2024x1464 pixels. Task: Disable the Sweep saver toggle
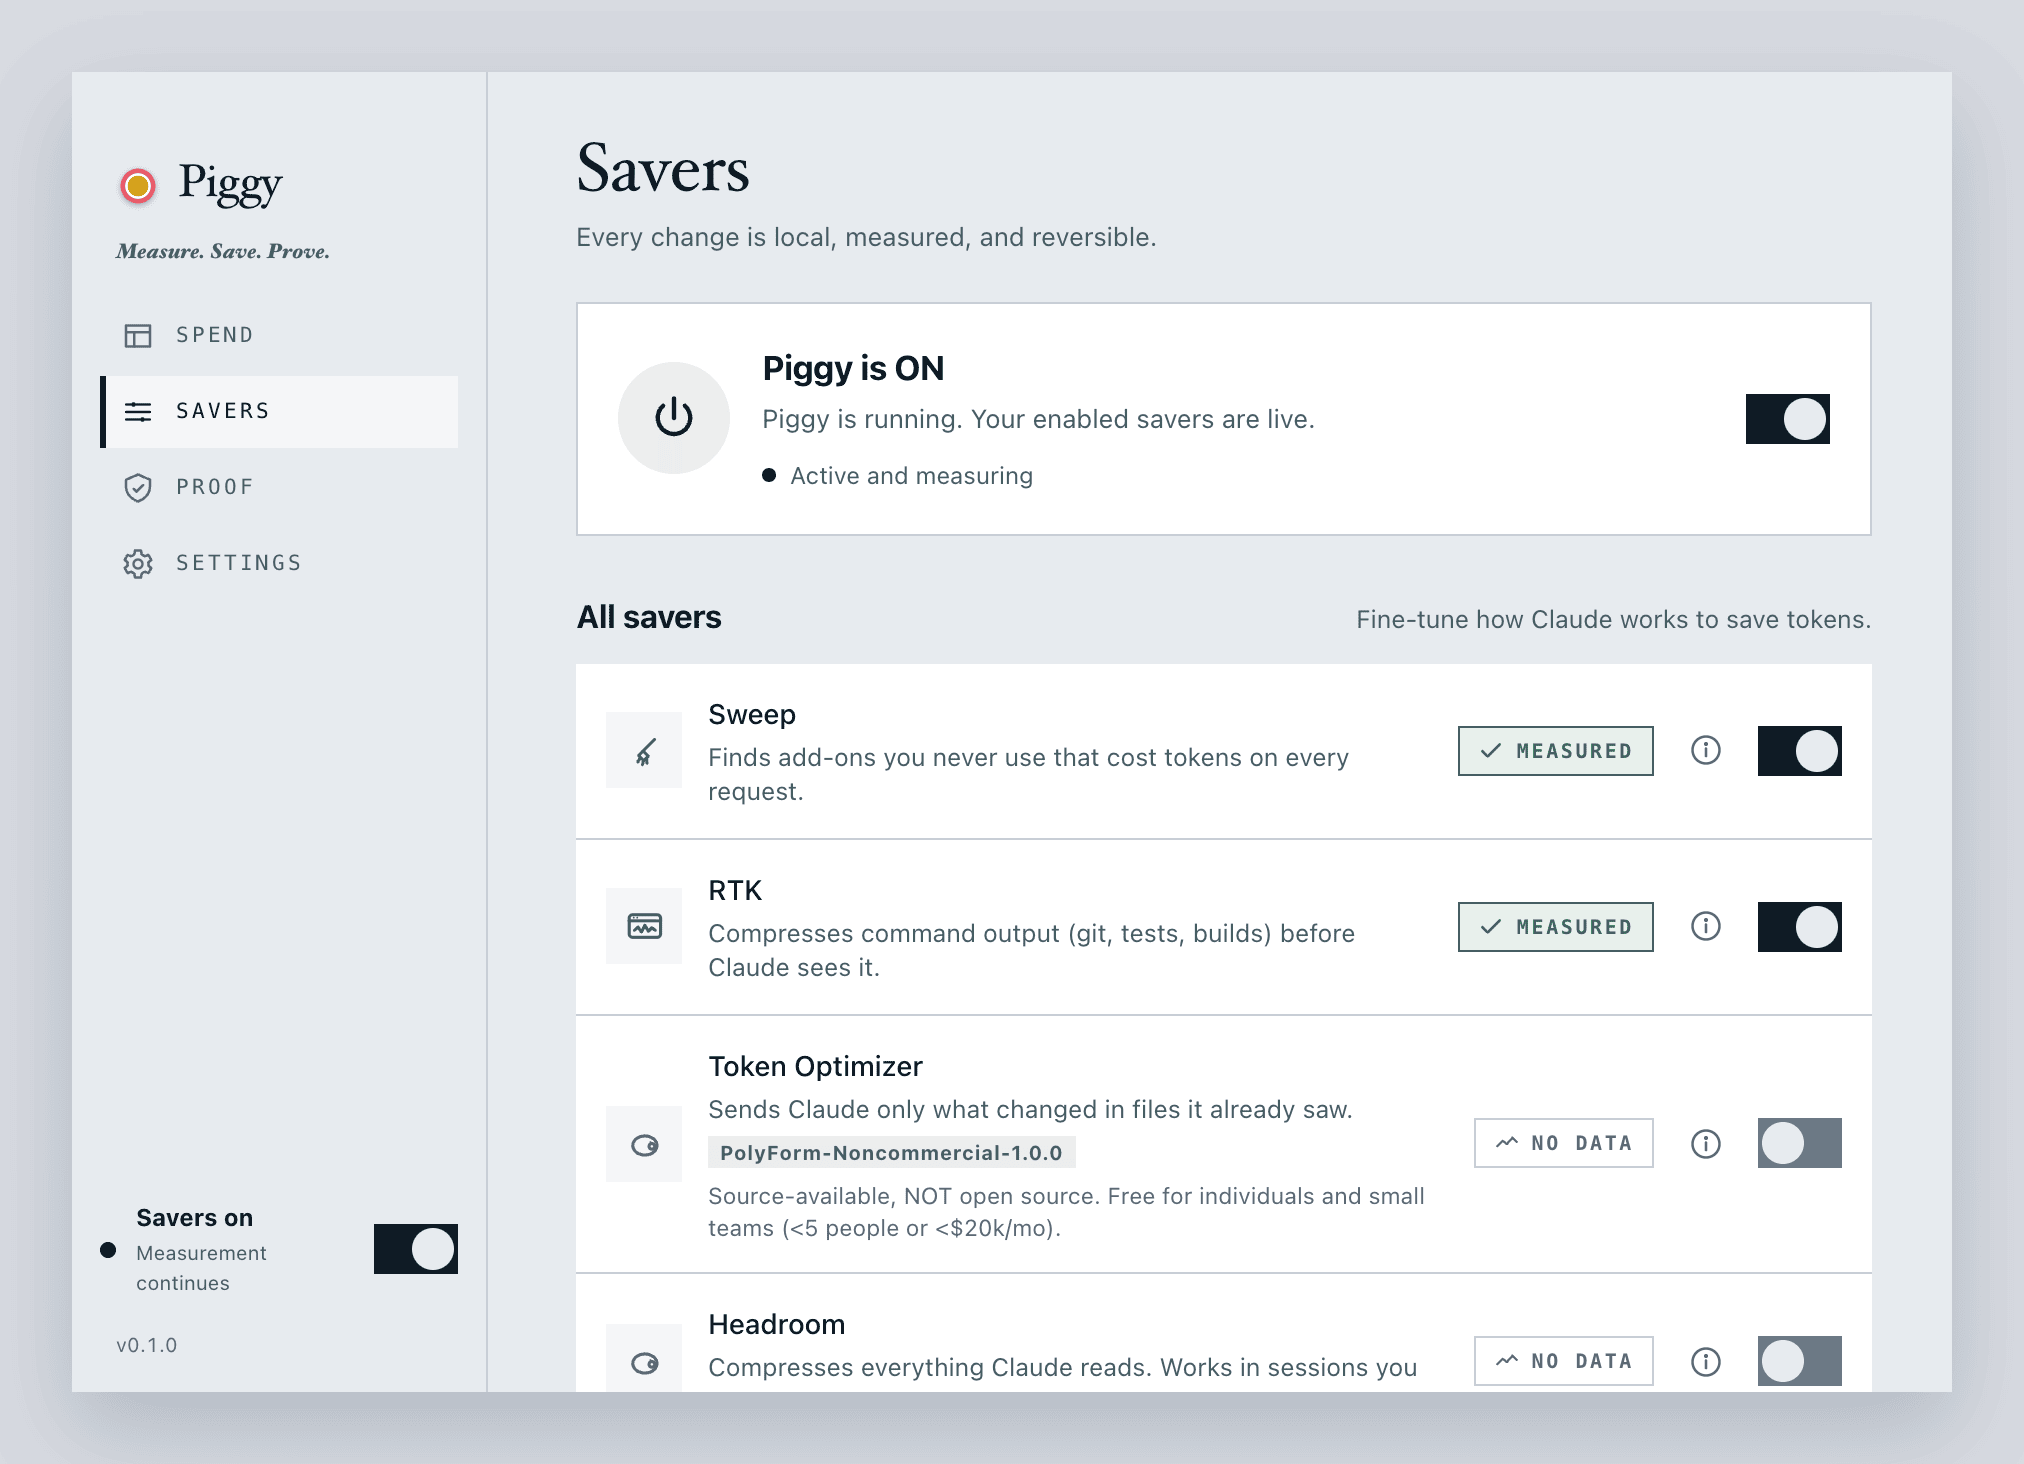coord(1800,751)
